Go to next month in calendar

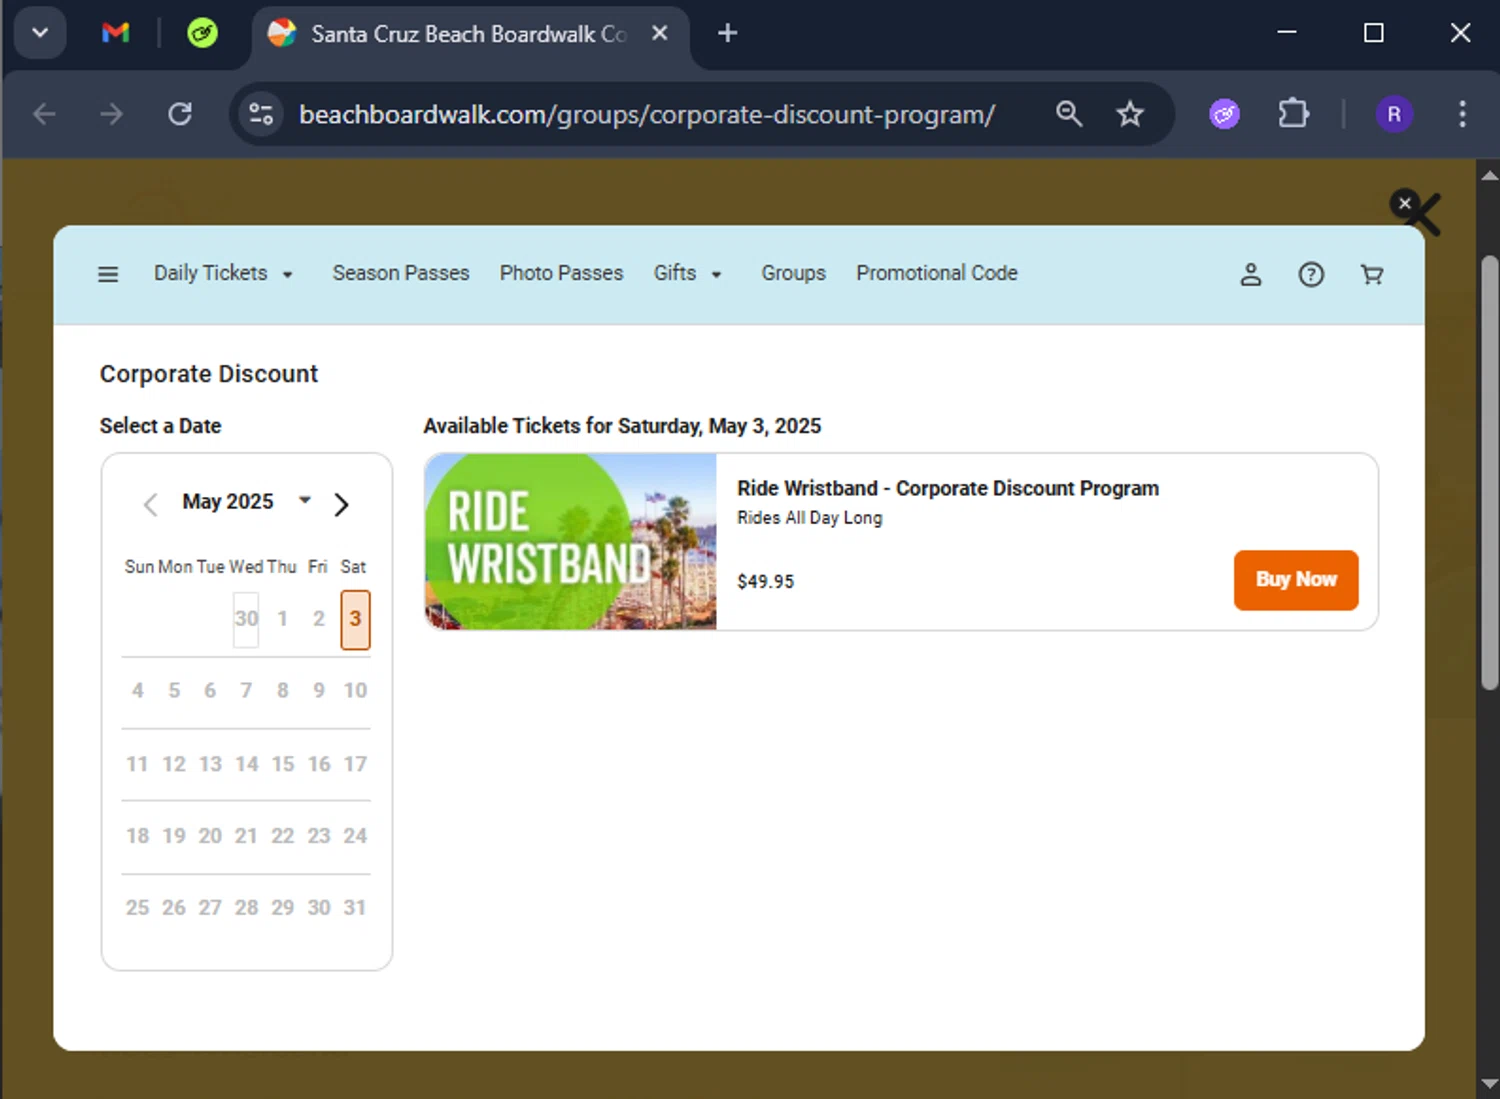[341, 504]
